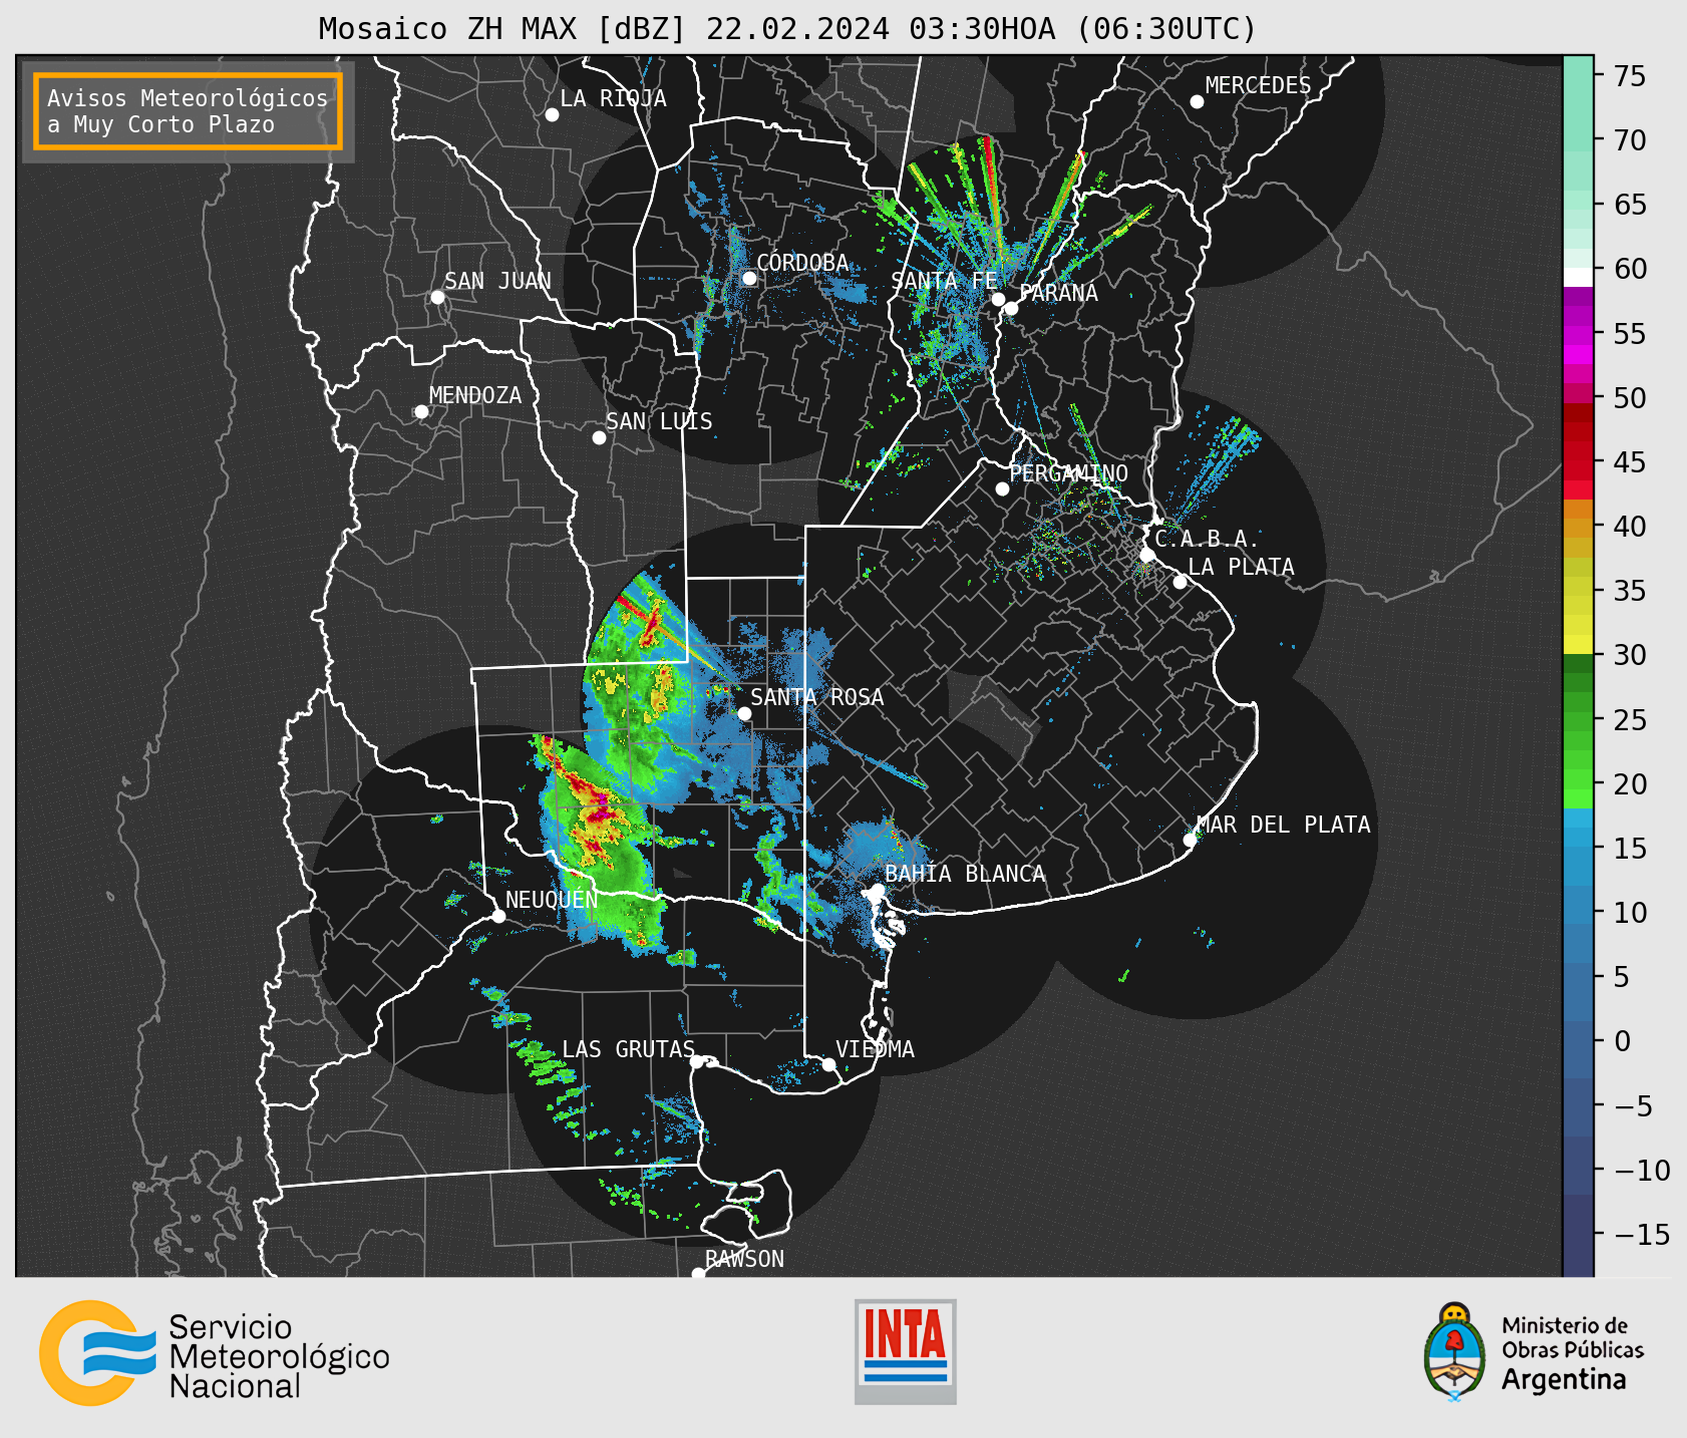The width and height of the screenshot is (1687, 1438).
Task: Click the Ministerio de Obras Públicas emblem
Action: click(1455, 1352)
